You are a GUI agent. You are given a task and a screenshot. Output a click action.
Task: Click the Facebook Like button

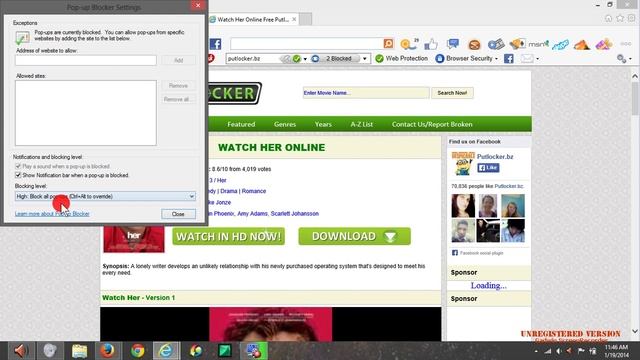pyautogui.click(x=489, y=168)
